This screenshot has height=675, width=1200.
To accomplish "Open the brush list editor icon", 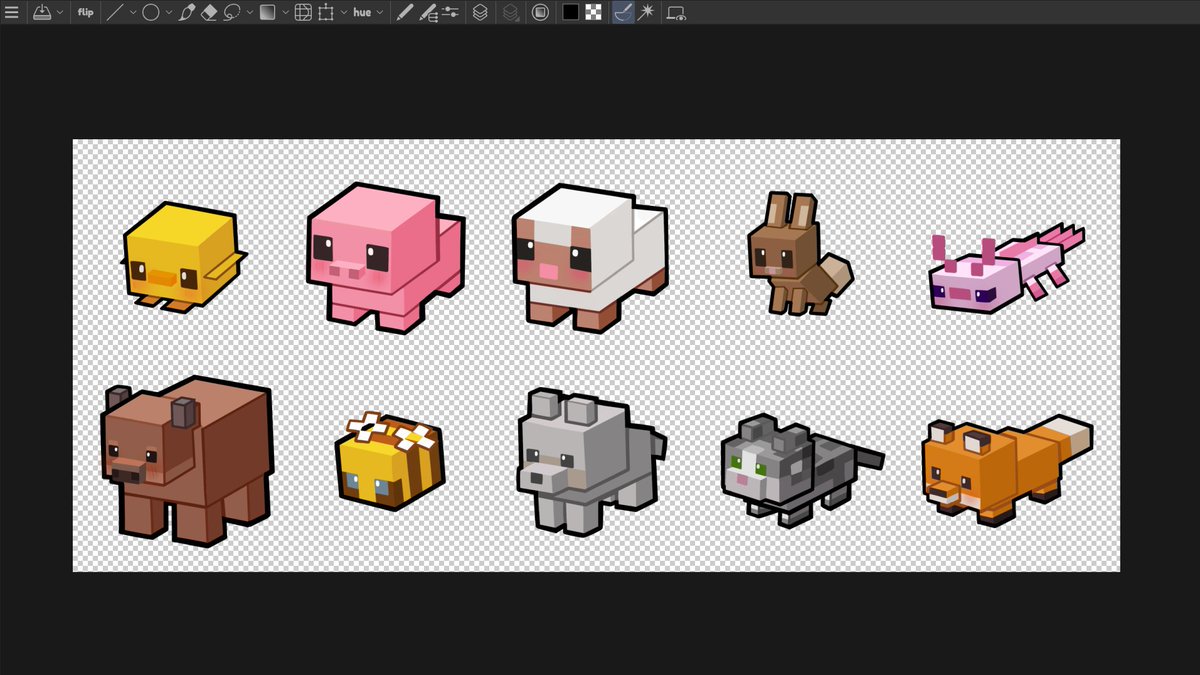I will click(x=428, y=13).
